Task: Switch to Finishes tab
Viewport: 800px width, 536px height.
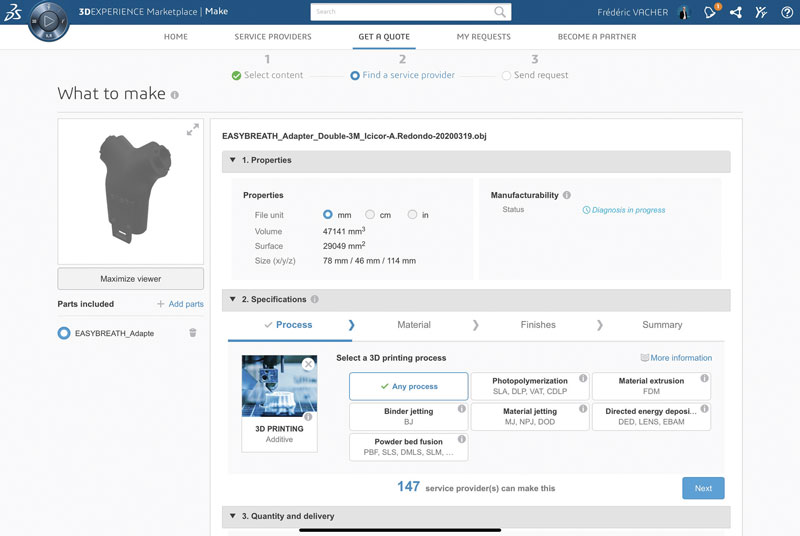Action: (x=538, y=325)
